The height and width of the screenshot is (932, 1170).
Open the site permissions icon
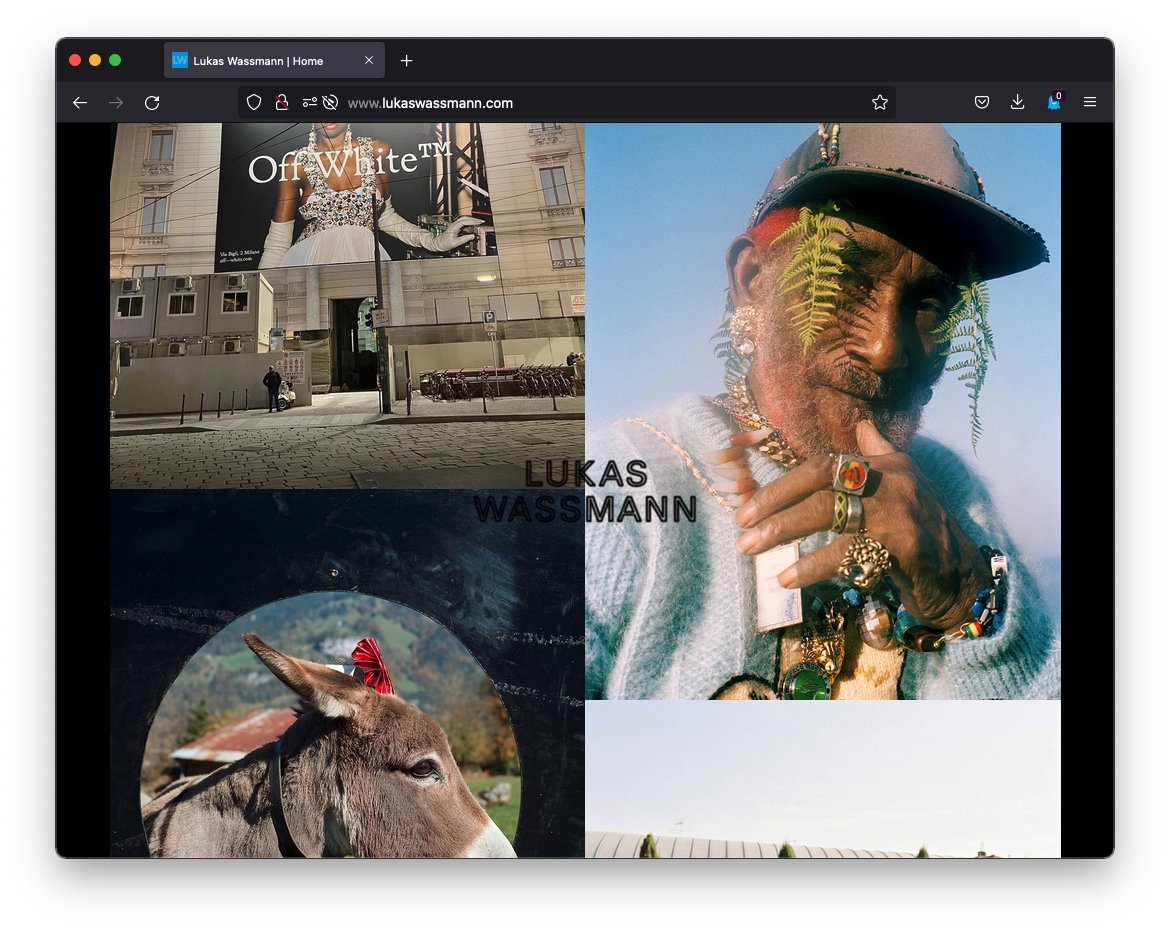[310, 102]
